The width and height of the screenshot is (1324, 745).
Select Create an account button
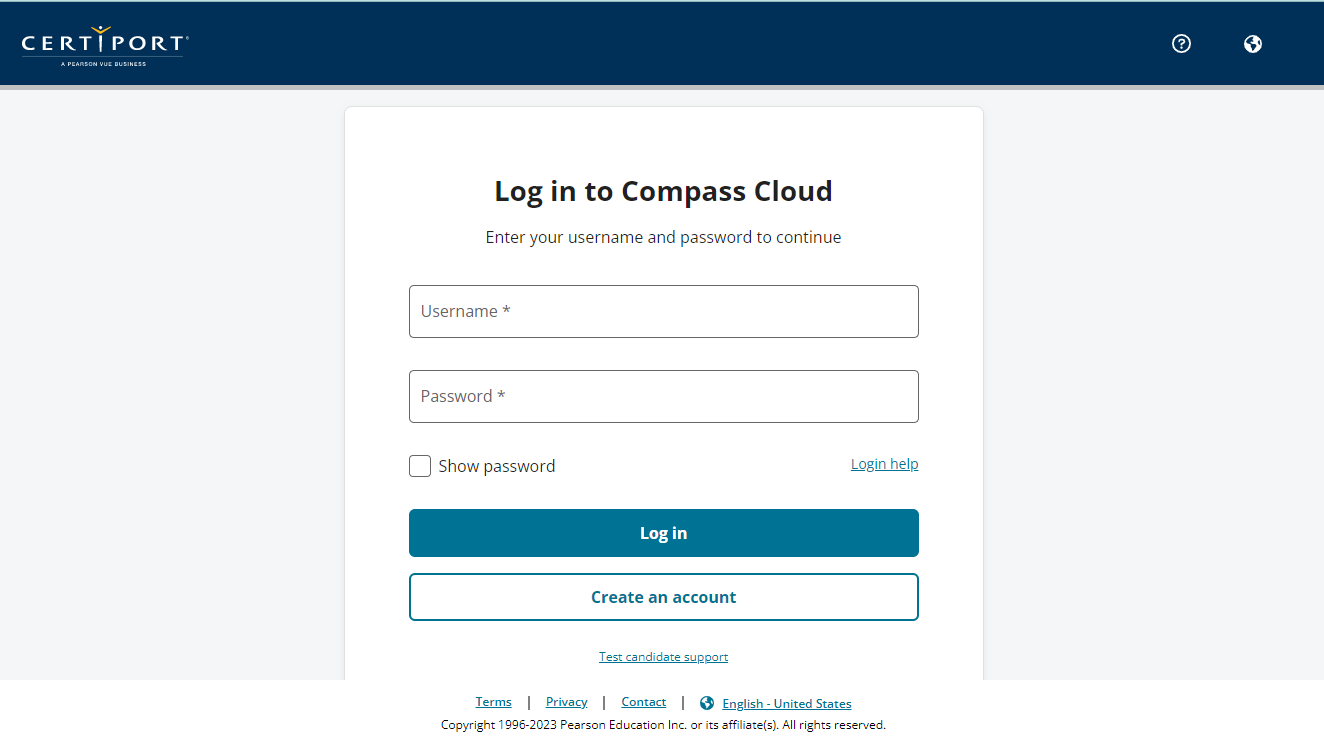[x=664, y=597]
